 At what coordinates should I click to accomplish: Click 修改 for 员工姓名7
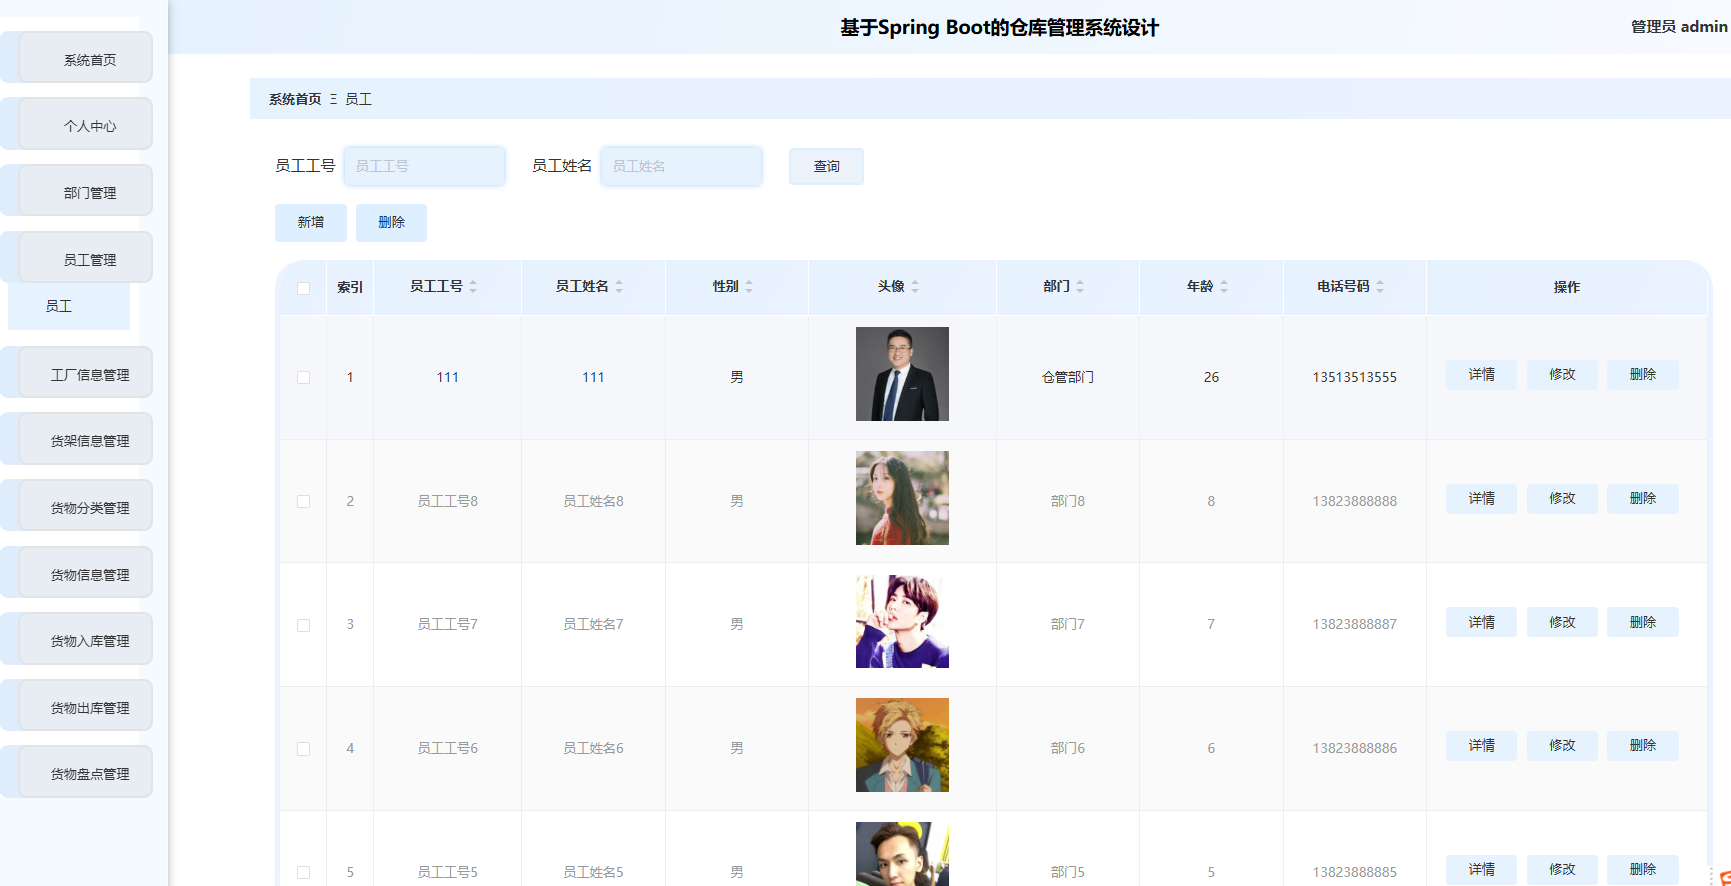1562,622
